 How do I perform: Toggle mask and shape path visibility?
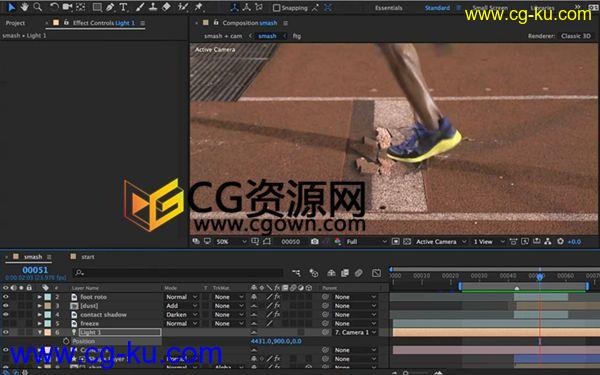[267, 241]
